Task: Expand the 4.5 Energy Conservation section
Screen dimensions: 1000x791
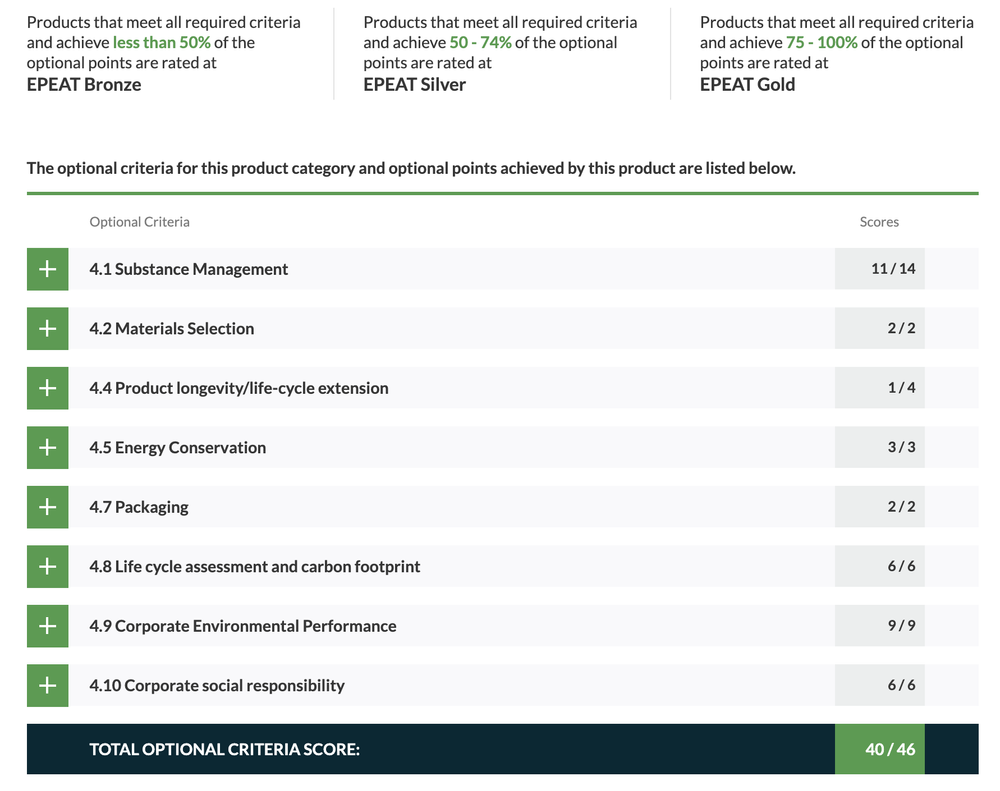Action: pos(47,447)
